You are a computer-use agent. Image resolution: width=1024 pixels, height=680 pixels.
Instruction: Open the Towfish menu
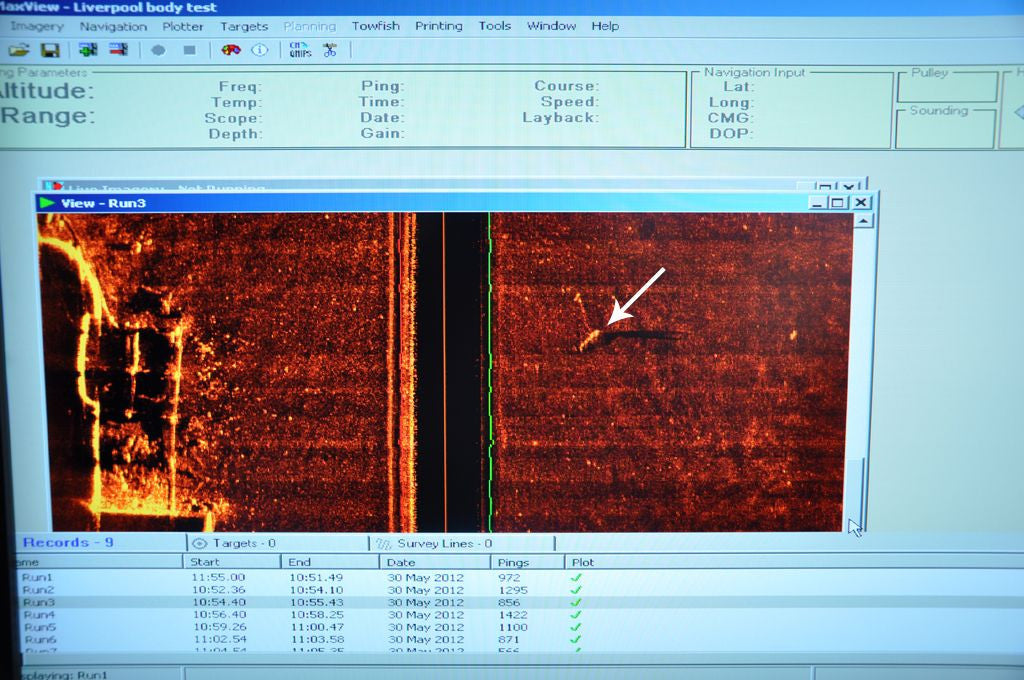(376, 26)
